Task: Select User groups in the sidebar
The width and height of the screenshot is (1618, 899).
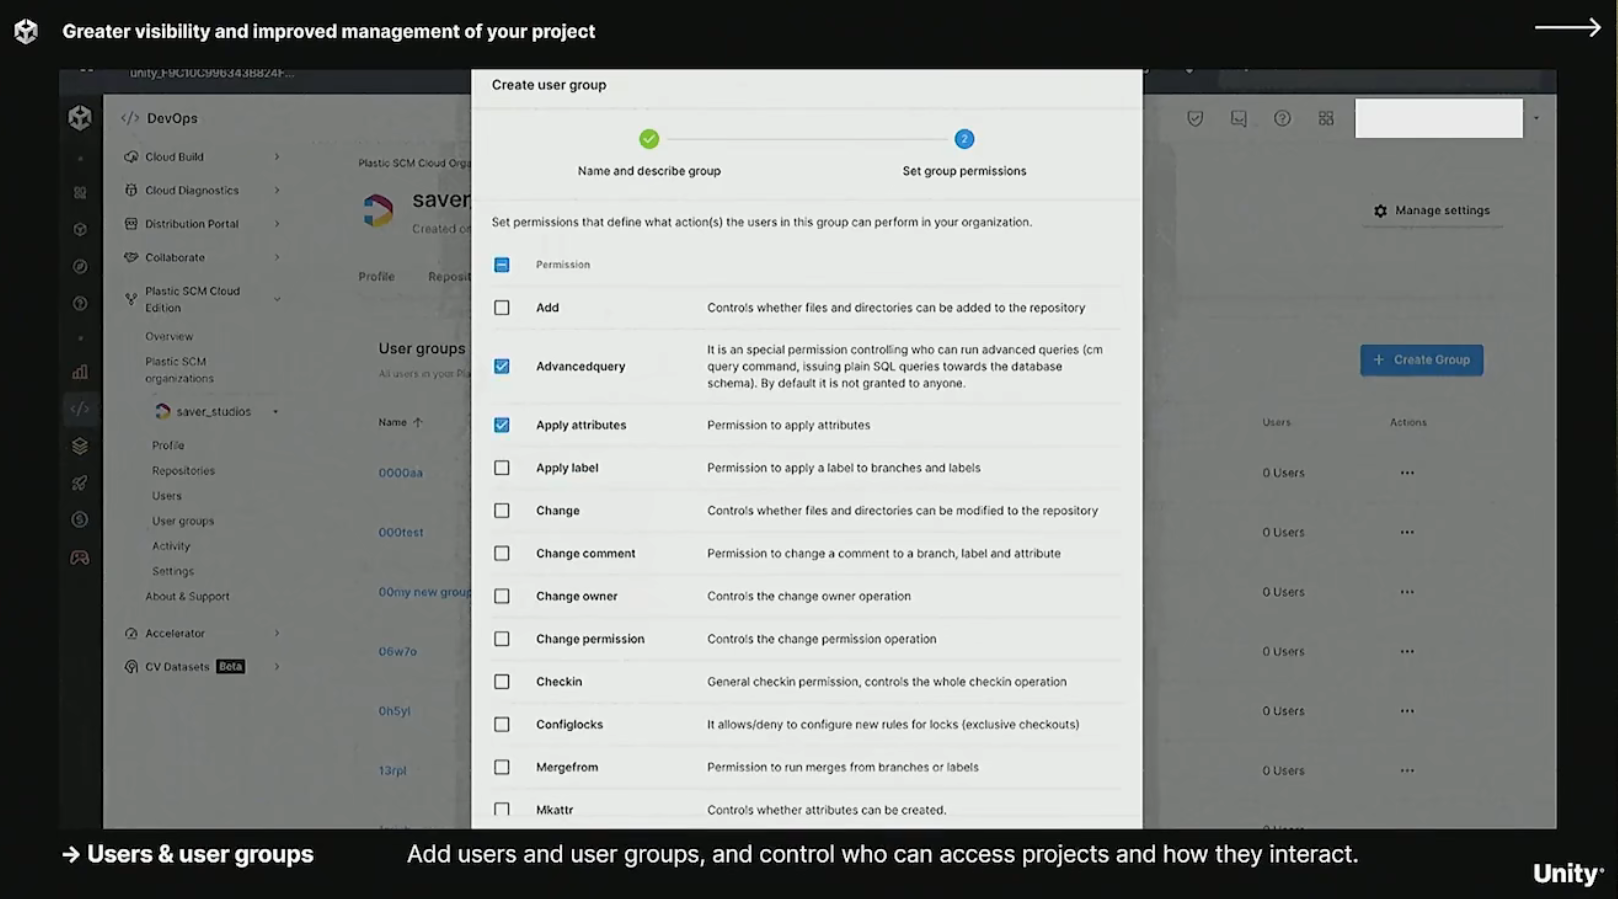Action: (183, 521)
